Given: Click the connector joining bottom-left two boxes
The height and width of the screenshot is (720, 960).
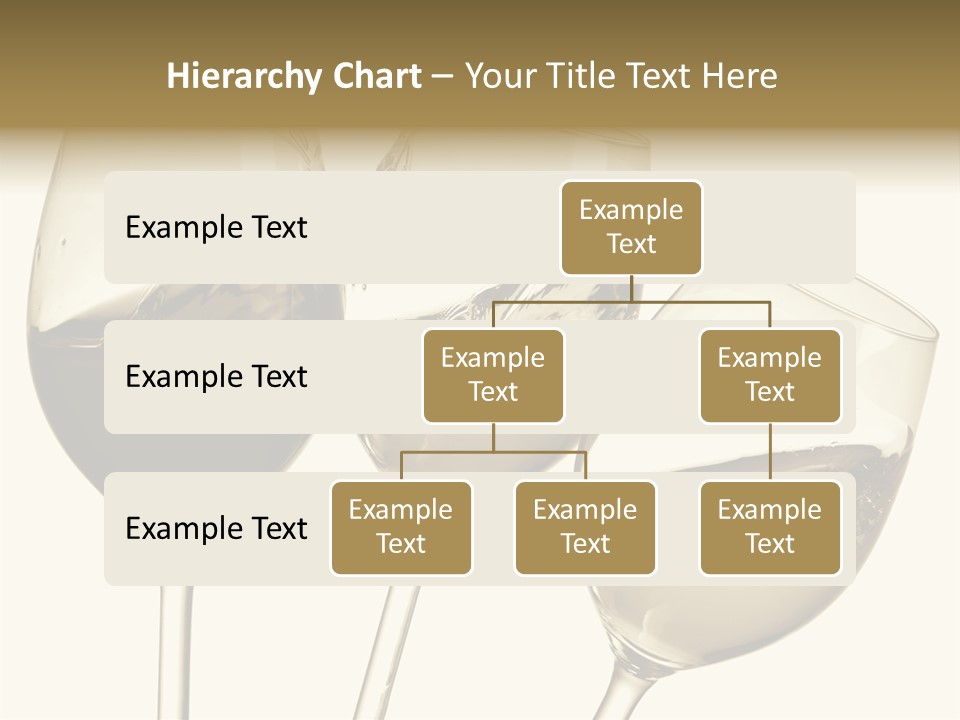Looking at the screenshot, I should [x=493, y=452].
